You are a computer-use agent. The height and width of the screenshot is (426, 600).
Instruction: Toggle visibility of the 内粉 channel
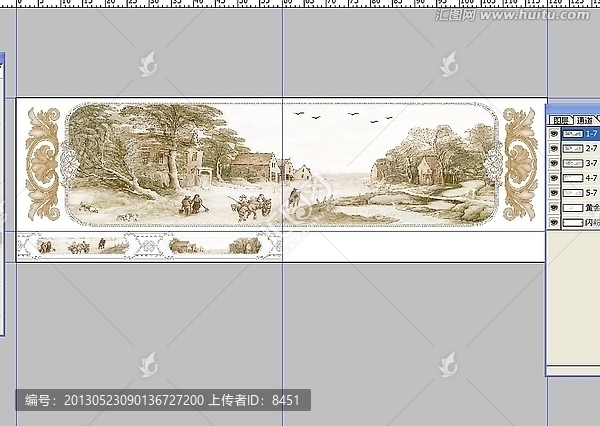[554, 223]
